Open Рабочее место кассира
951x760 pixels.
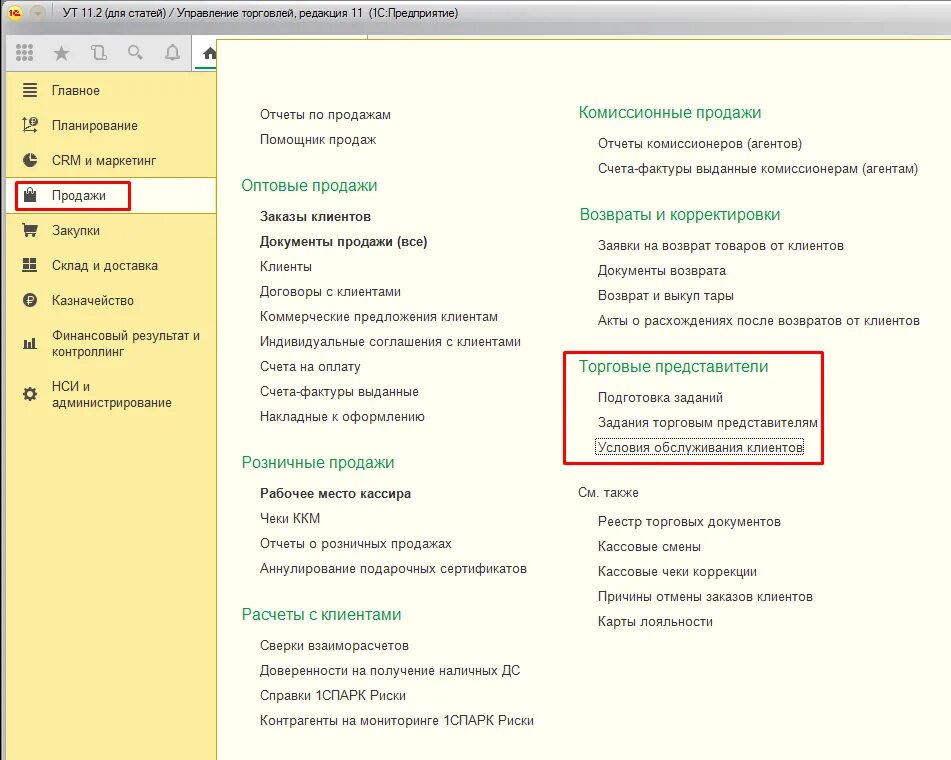[x=335, y=494]
